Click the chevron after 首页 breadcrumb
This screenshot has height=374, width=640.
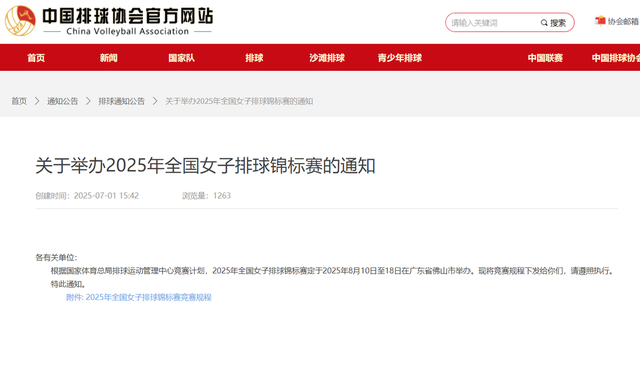[x=37, y=101]
